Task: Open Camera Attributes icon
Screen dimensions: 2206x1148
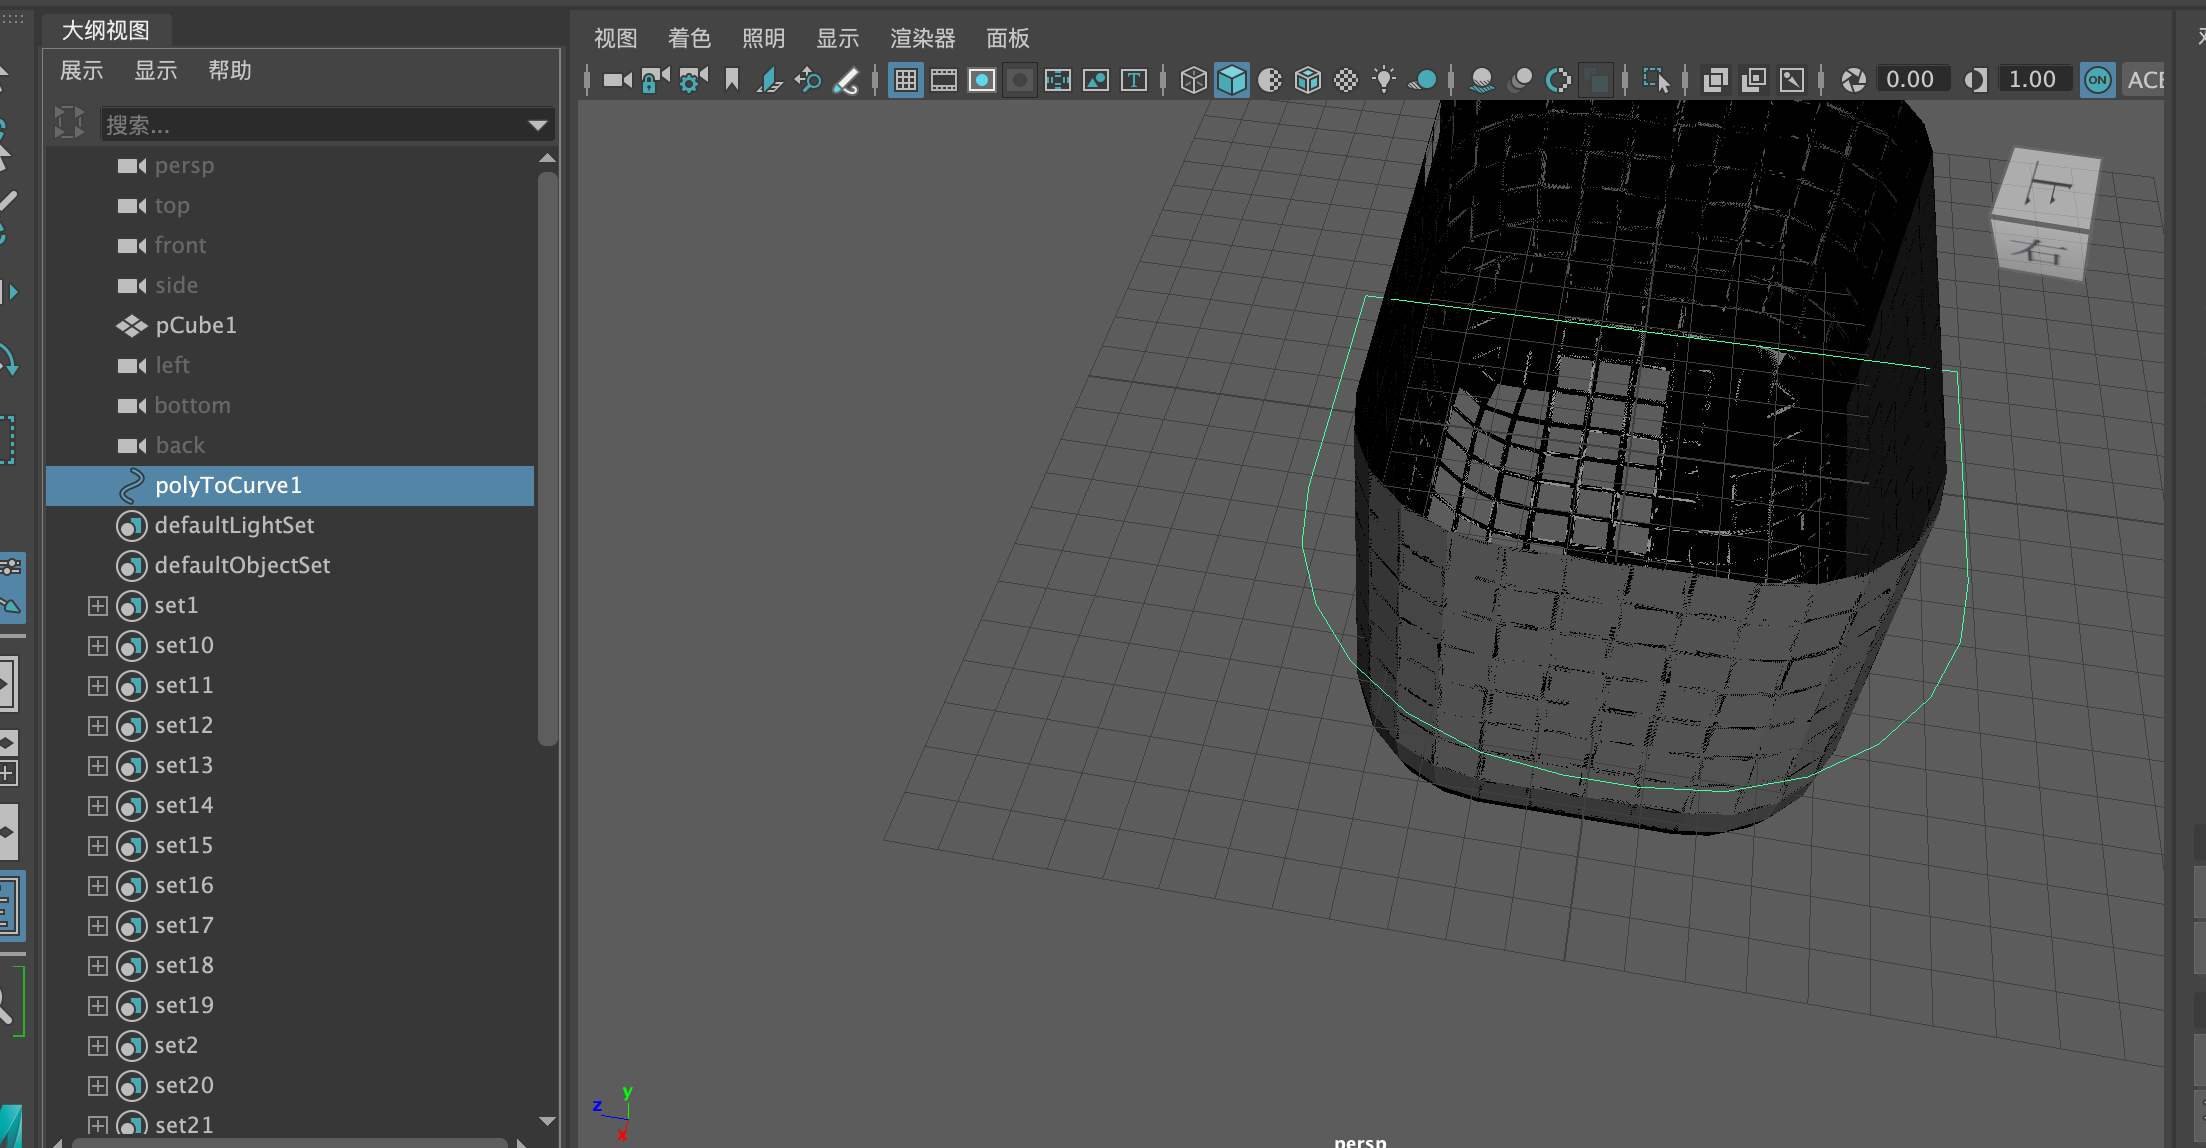Action: pyautogui.click(x=693, y=80)
